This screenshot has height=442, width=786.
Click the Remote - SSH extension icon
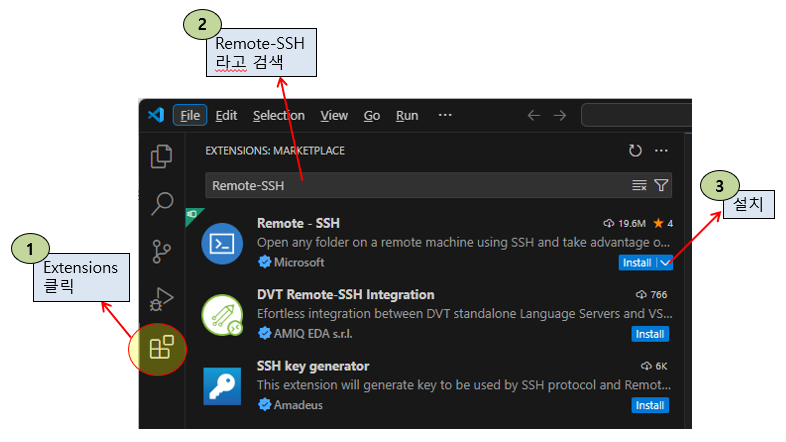pos(222,244)
